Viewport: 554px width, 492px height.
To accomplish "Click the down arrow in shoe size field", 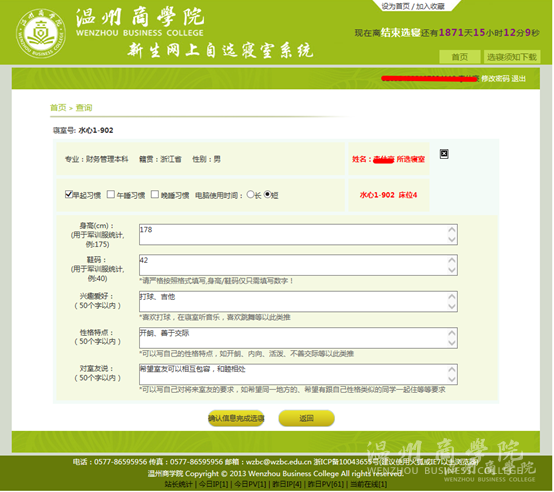I will click(452, 270).
